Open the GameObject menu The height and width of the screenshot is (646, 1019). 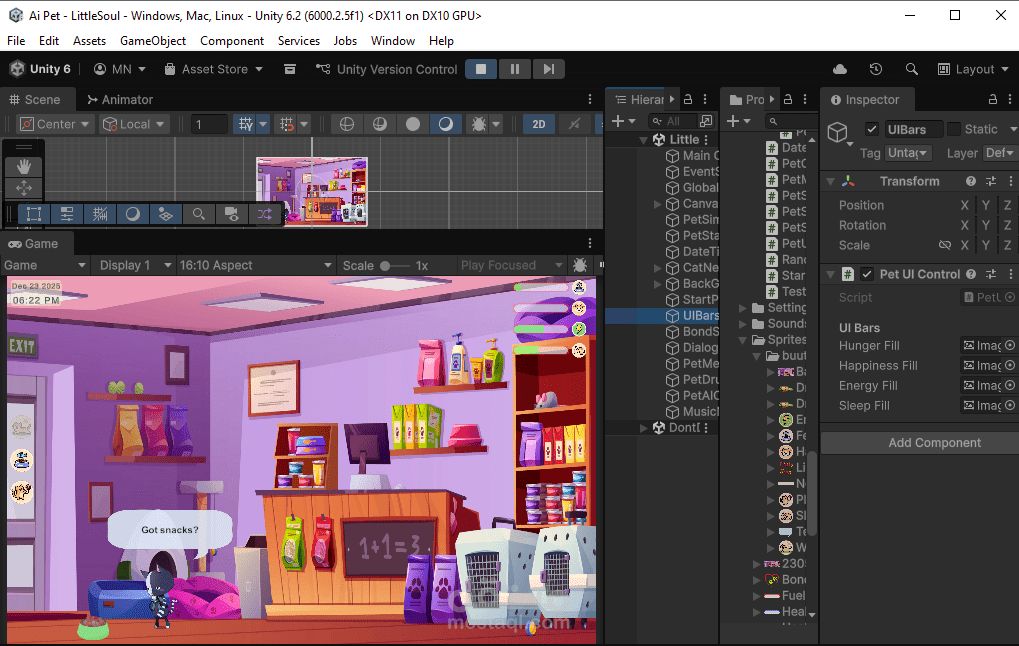[152, 41]
